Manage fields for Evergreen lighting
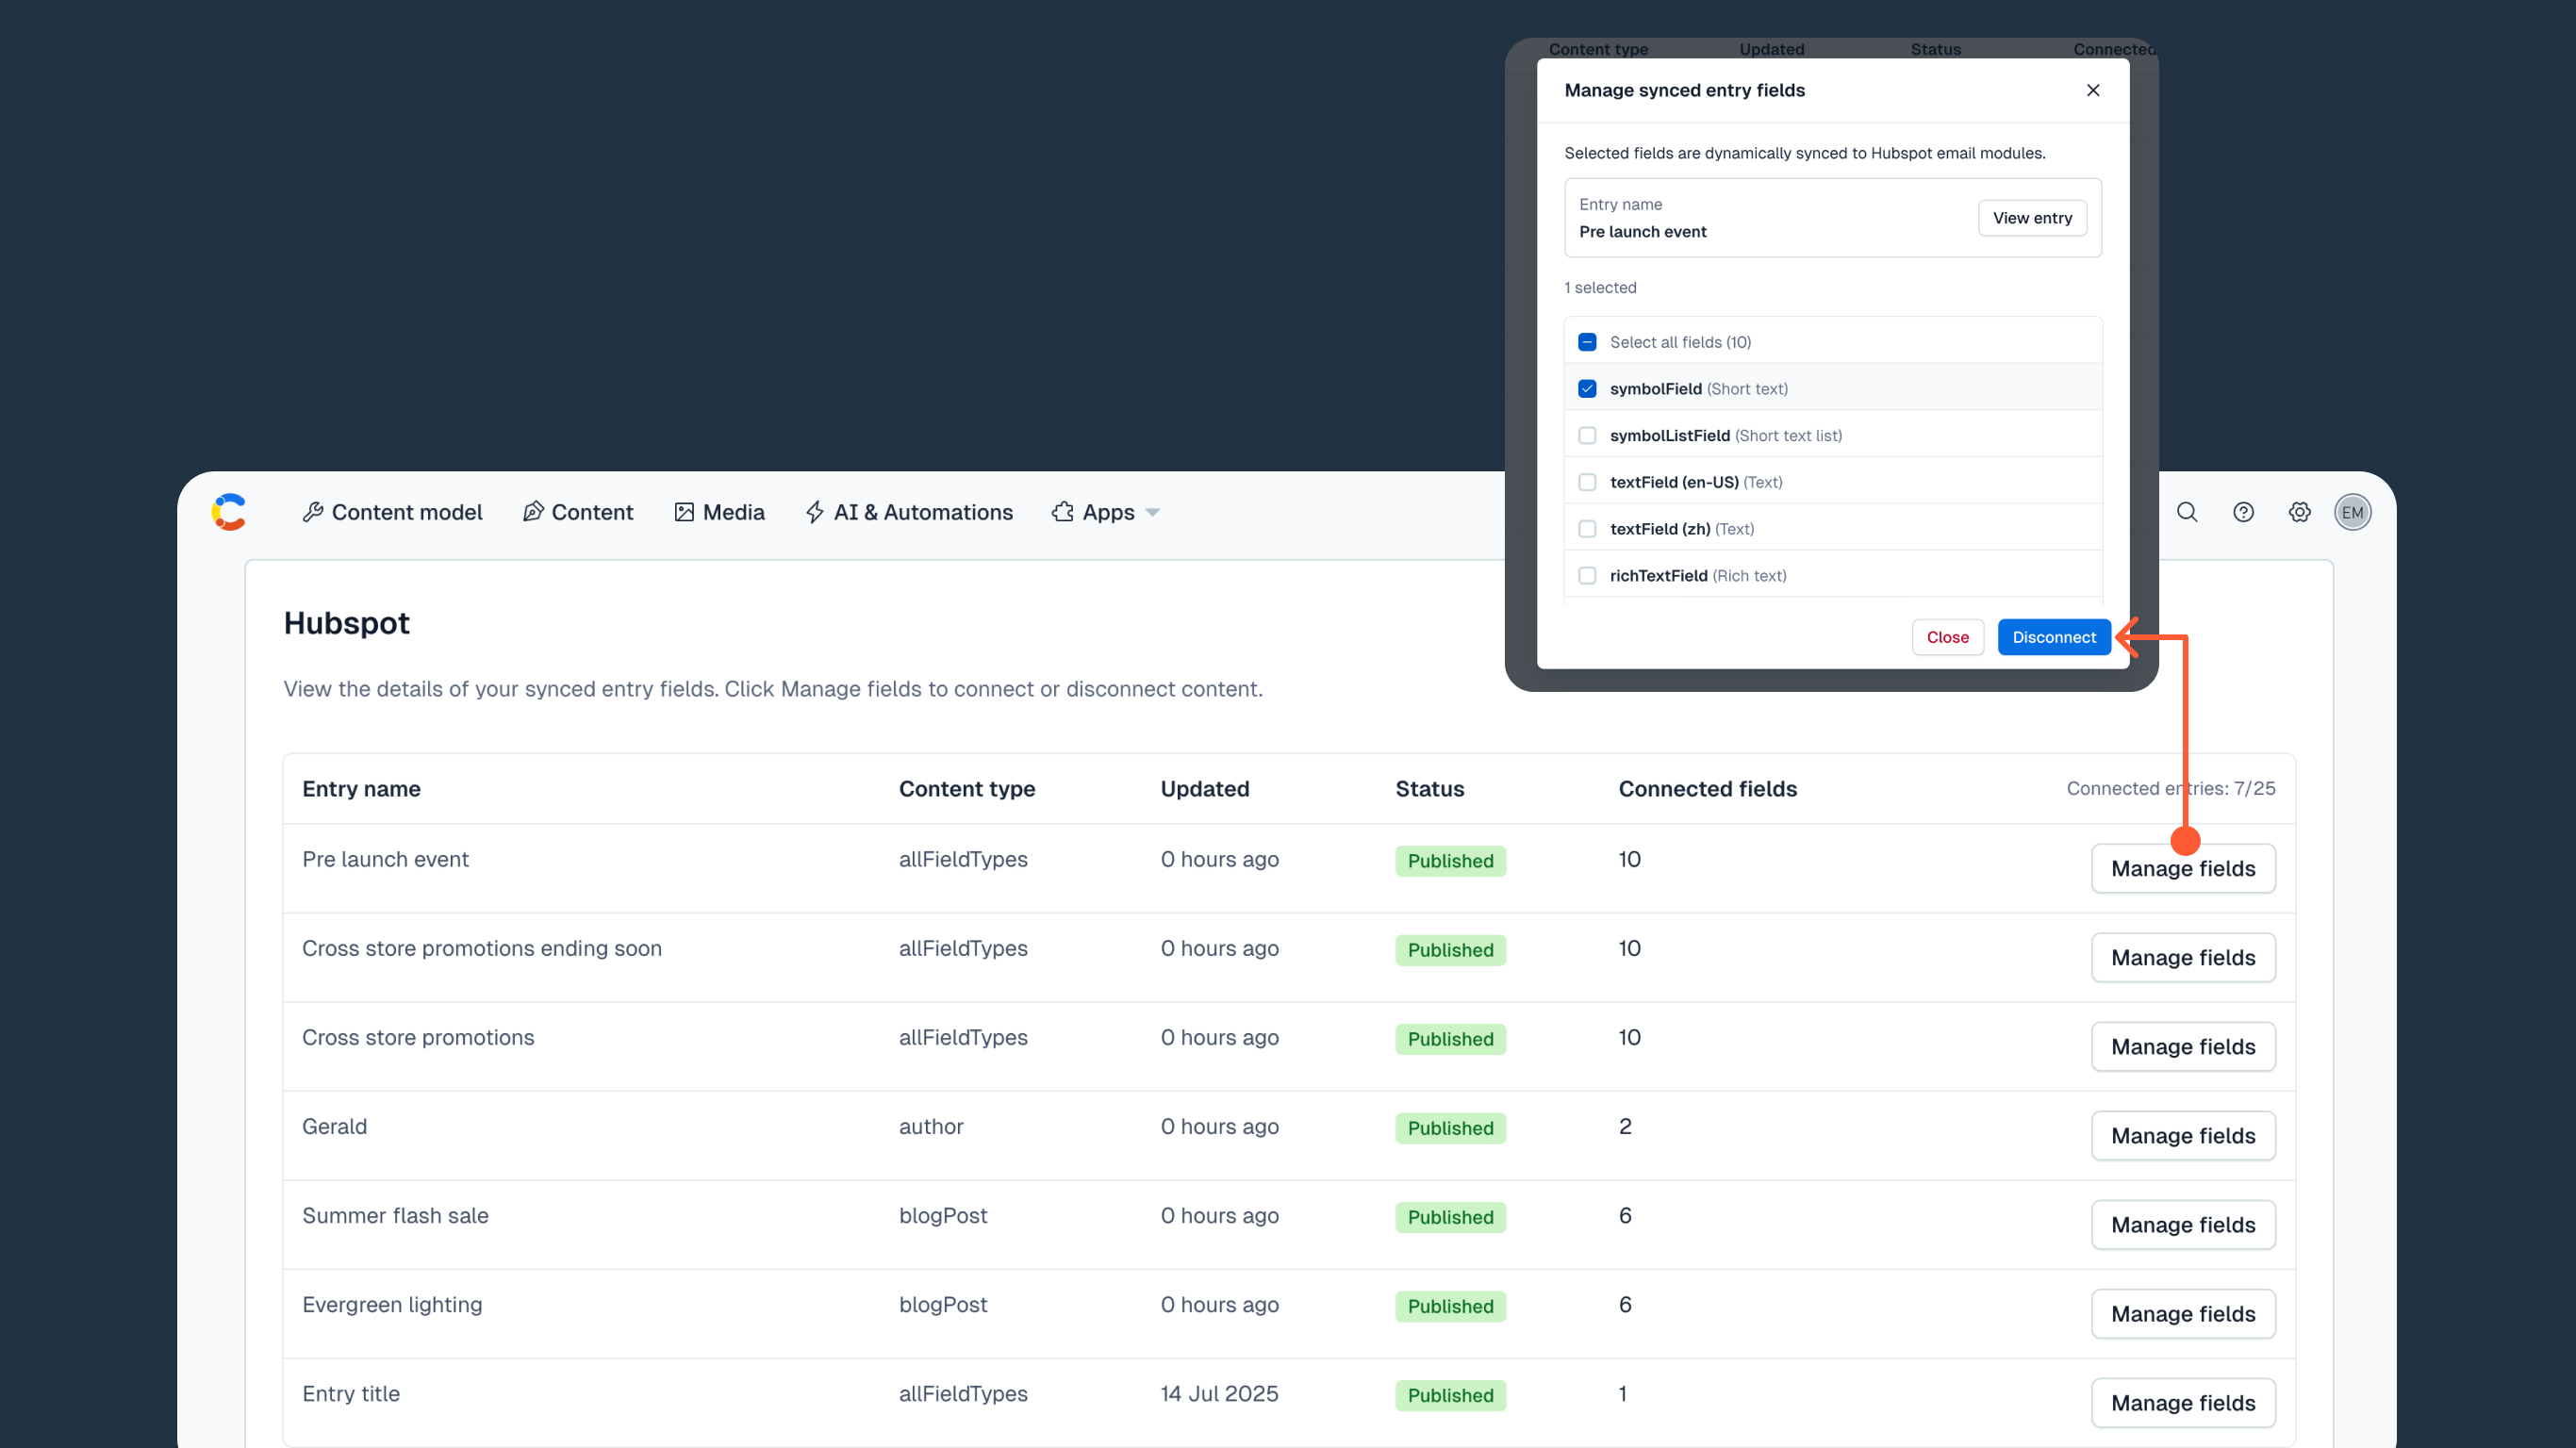Viewport: 2576px width, 1448px height. click(2183, 1313)
